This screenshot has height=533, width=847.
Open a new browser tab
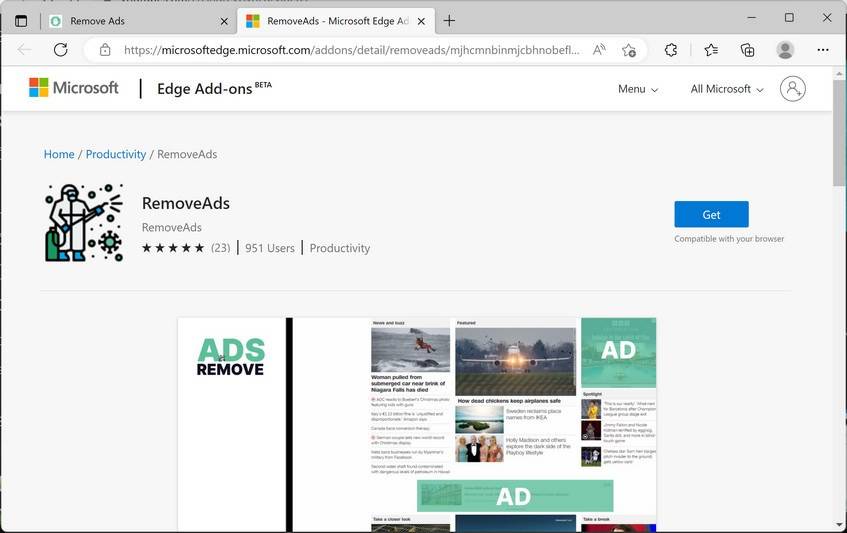[x=449, y=21]
